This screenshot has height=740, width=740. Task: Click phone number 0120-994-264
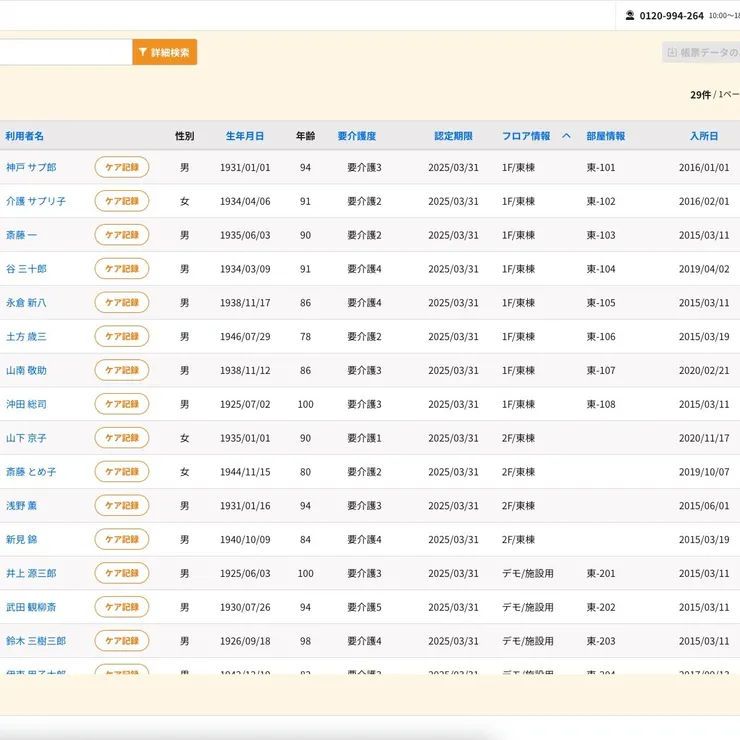click(x=671, y=16)
